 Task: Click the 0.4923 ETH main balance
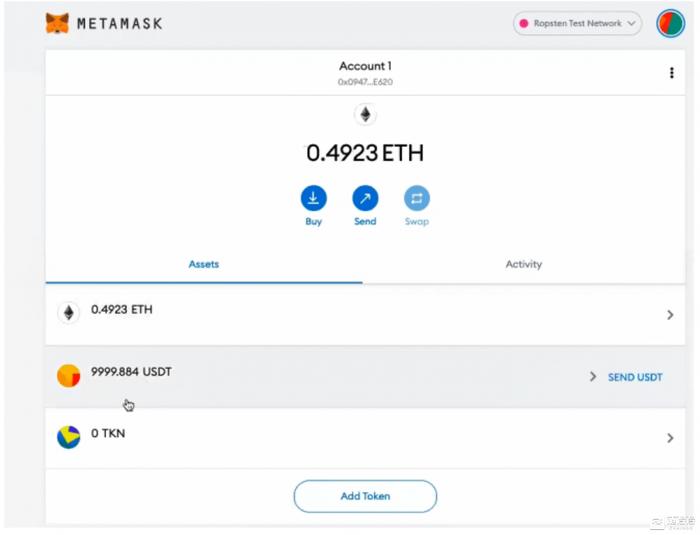(365, 153)
